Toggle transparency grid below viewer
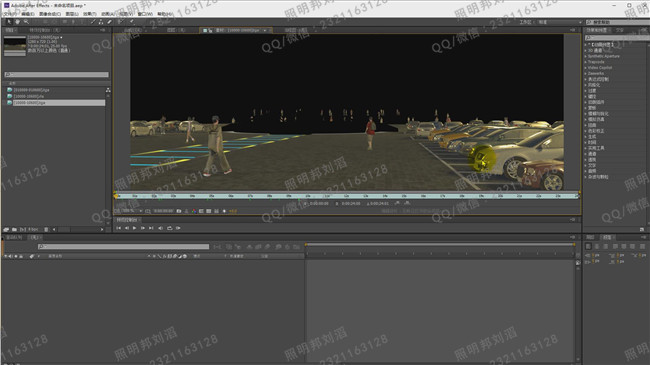This screenshot has height=365, width=650. (209, 211)
